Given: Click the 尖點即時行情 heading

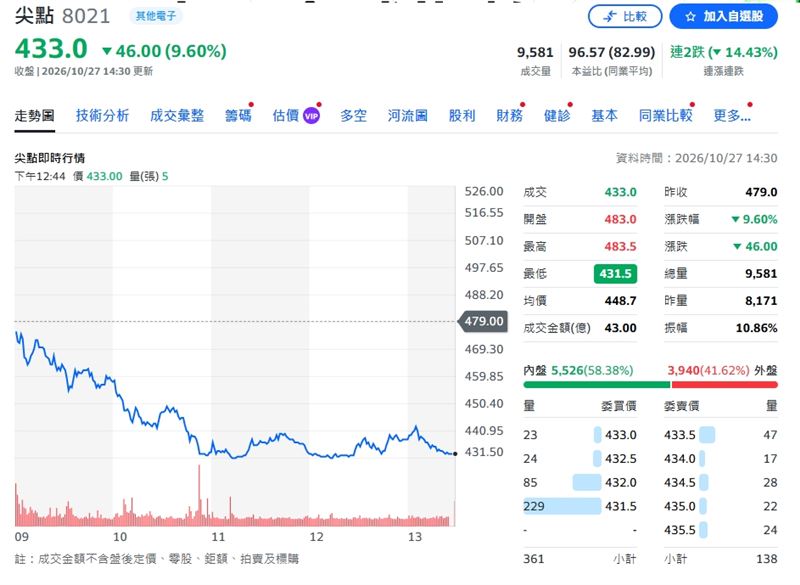Looking at the screenshot, I should (49, 158).
